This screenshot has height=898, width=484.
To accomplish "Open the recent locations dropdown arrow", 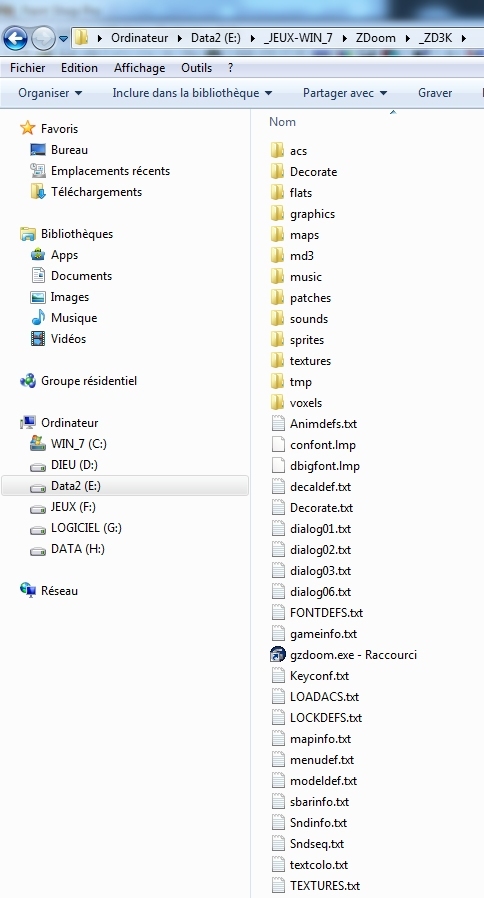I will pos(64,39).
